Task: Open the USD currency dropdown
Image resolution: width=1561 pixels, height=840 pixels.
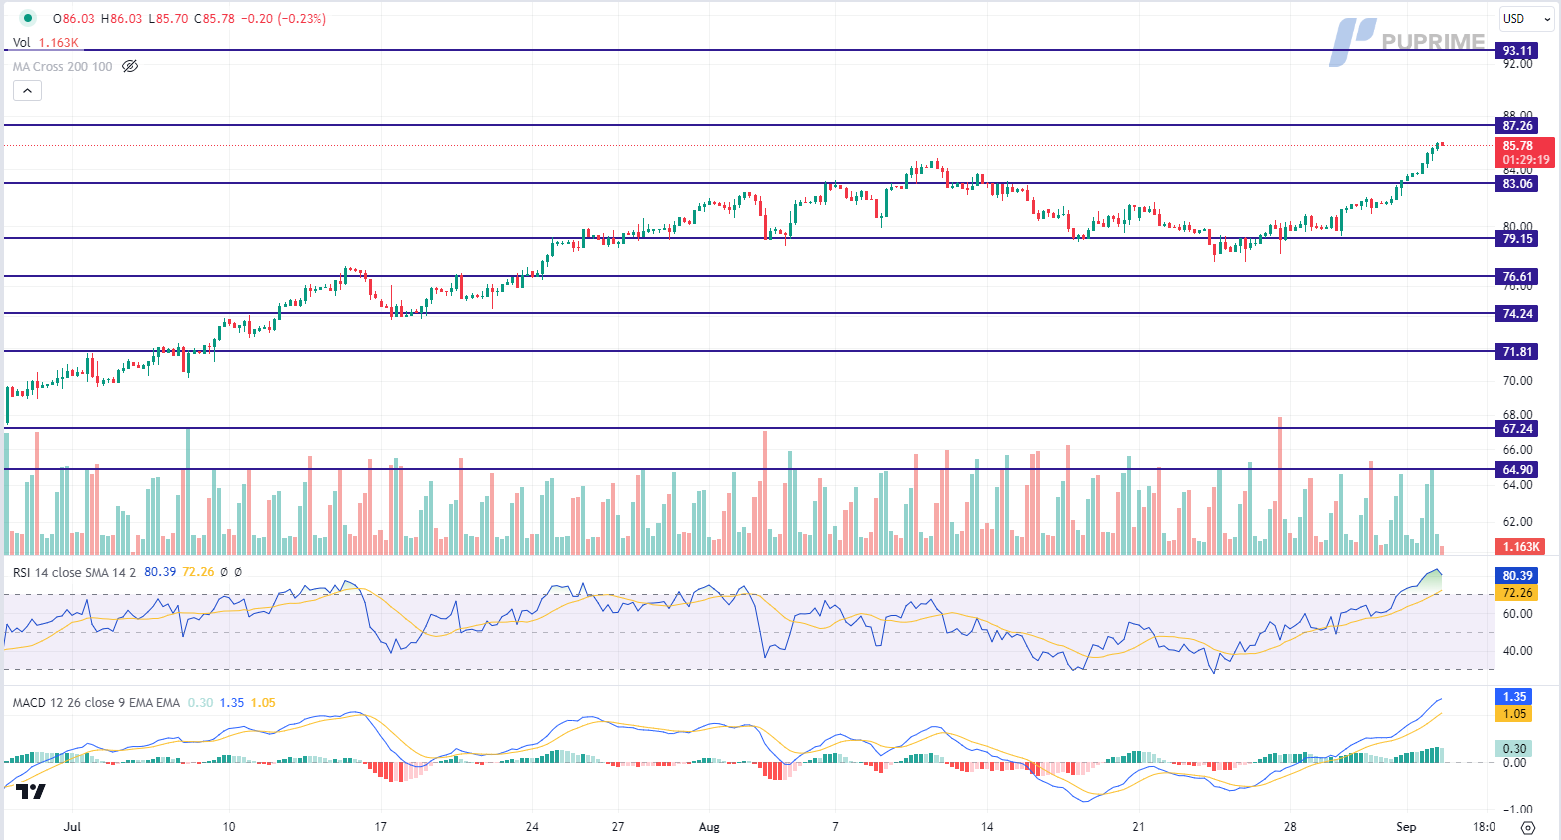Action: [1525, 18]
